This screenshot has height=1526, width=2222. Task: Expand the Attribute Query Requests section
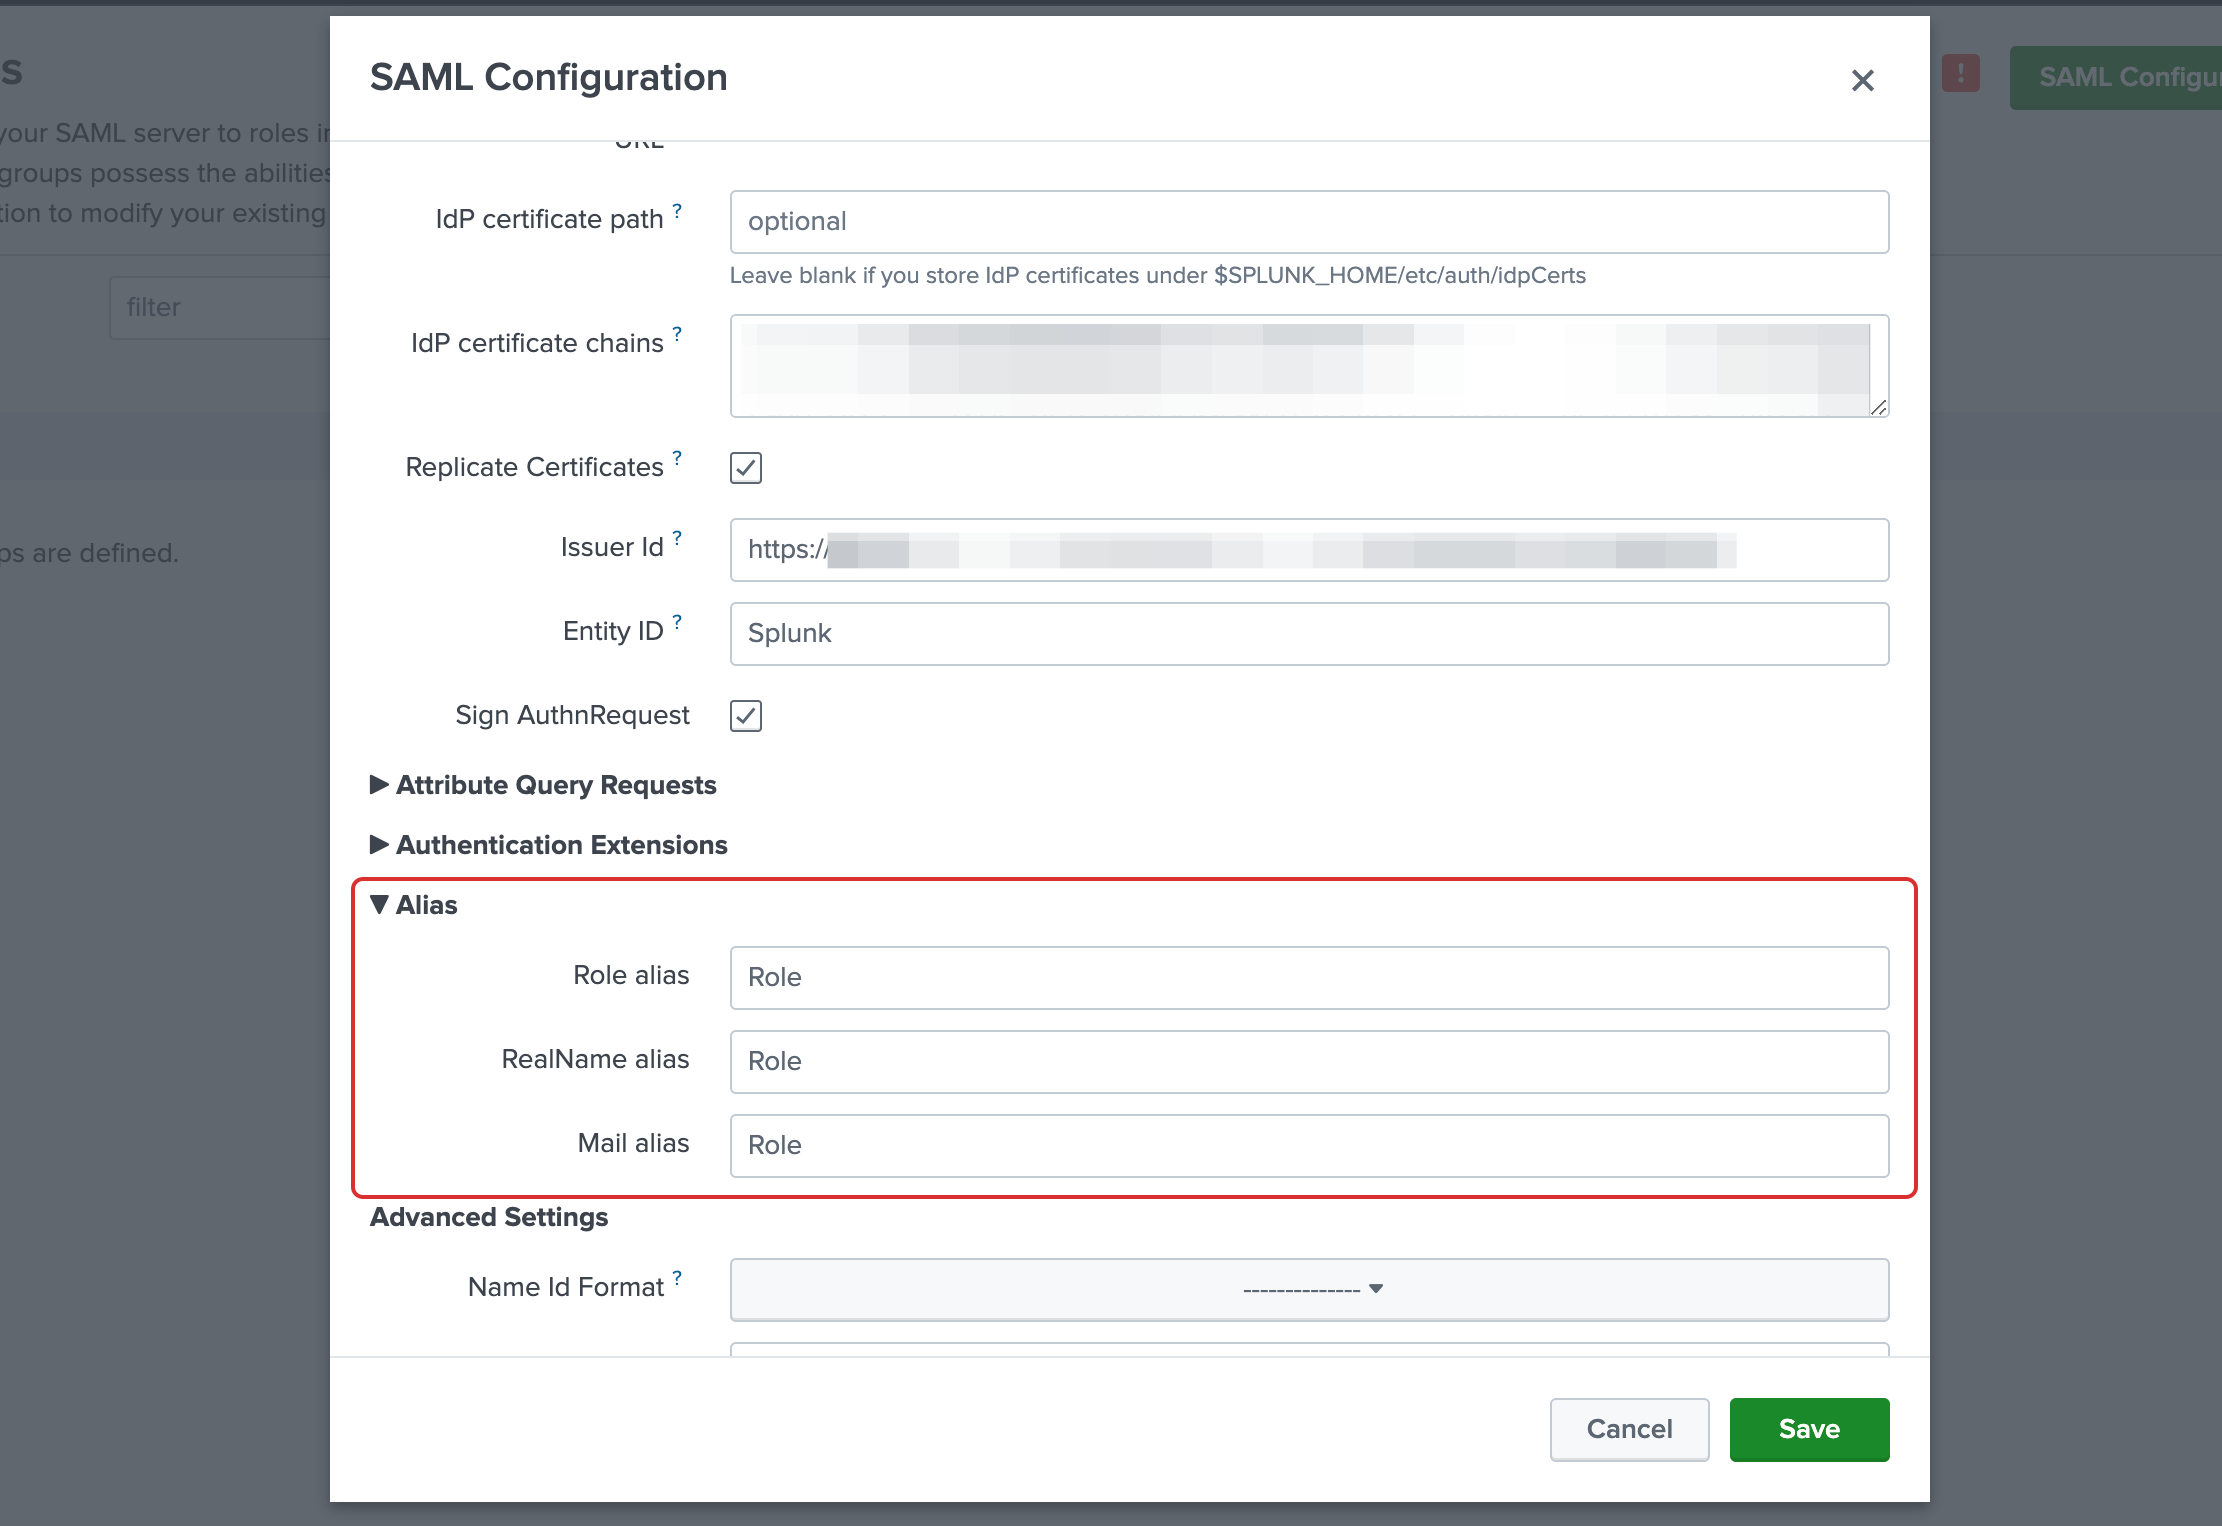(543, 785)
